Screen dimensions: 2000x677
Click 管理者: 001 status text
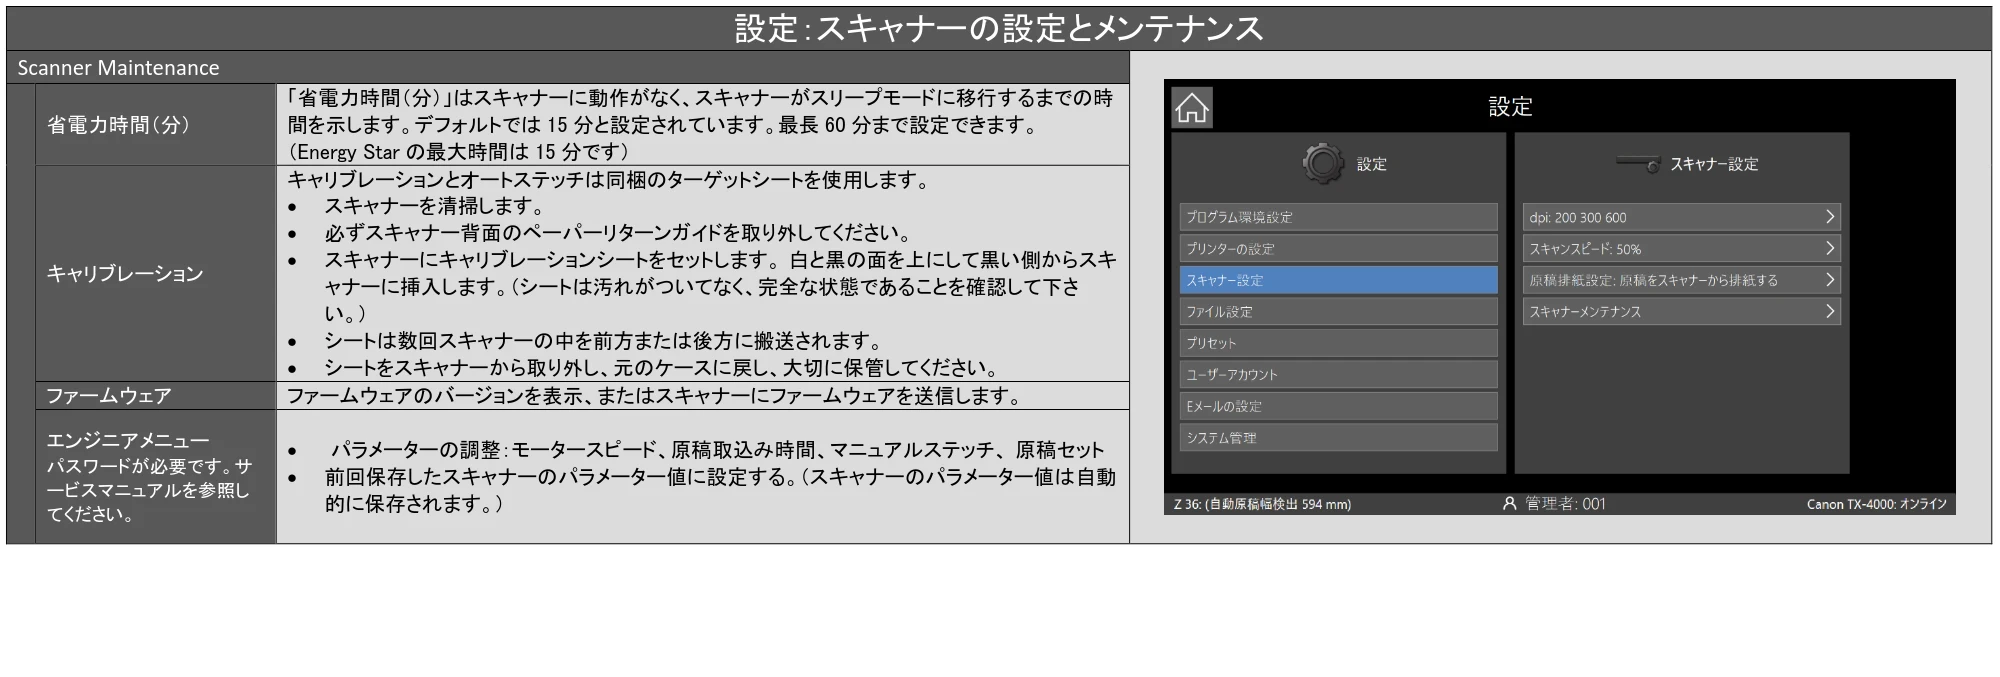click(1565, 503)
